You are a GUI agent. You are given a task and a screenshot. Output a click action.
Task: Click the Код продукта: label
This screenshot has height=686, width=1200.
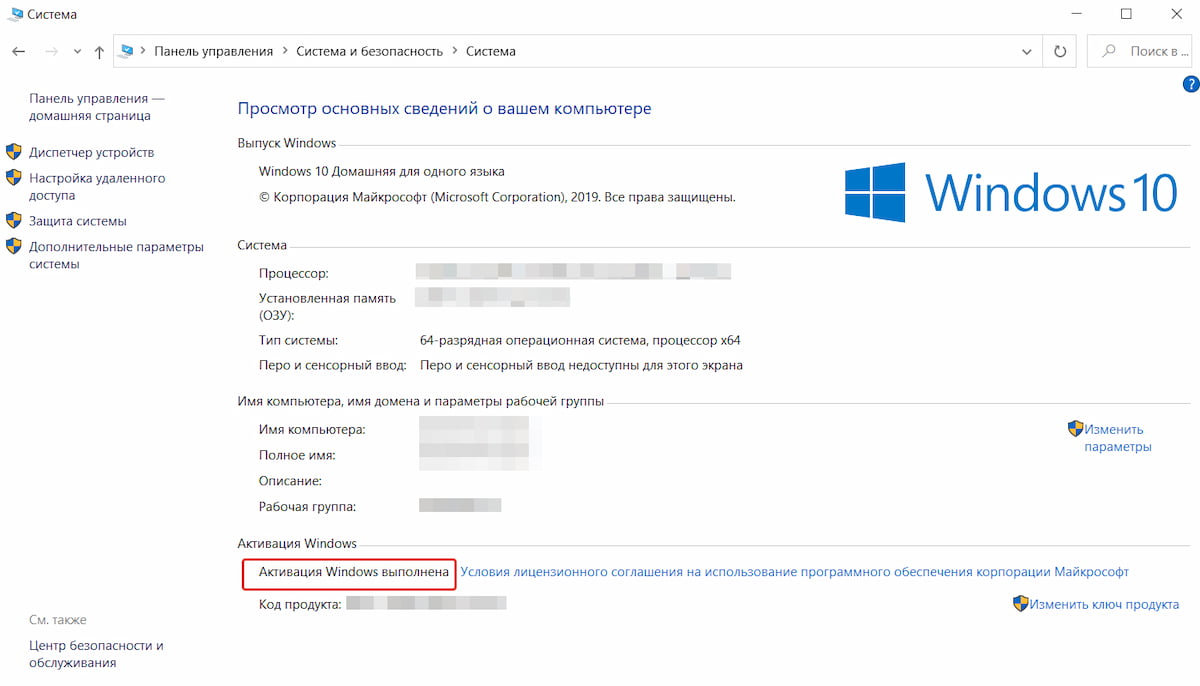pyautogui.click(x=300, y=604)
